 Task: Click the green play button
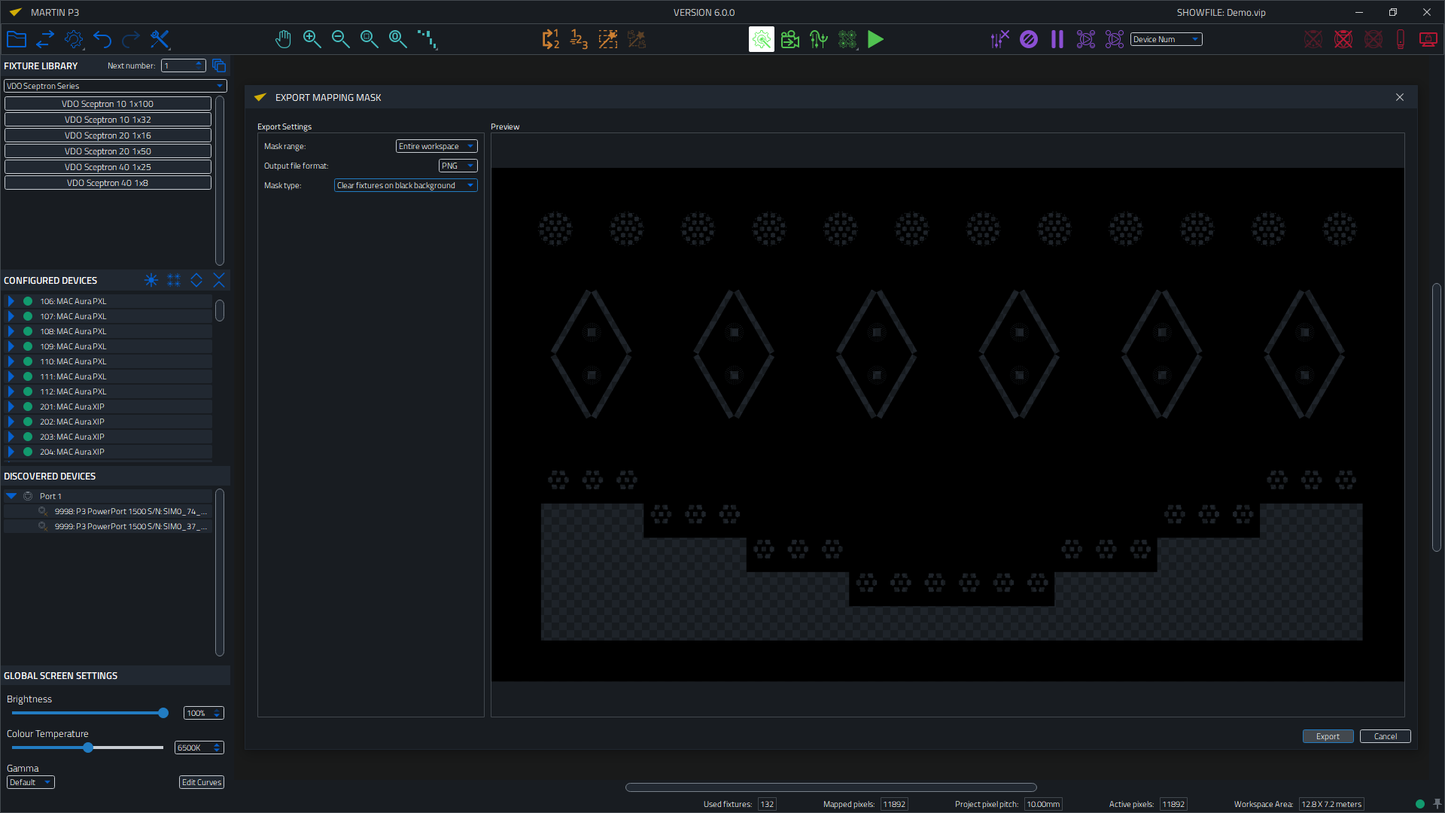[876, 39]
